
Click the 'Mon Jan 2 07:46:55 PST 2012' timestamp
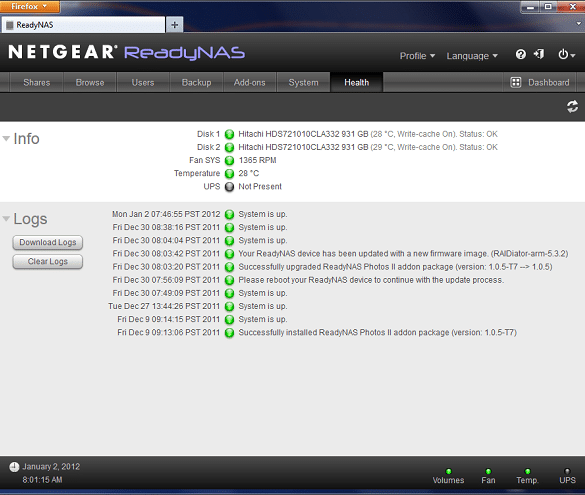(x=166, y=214)
